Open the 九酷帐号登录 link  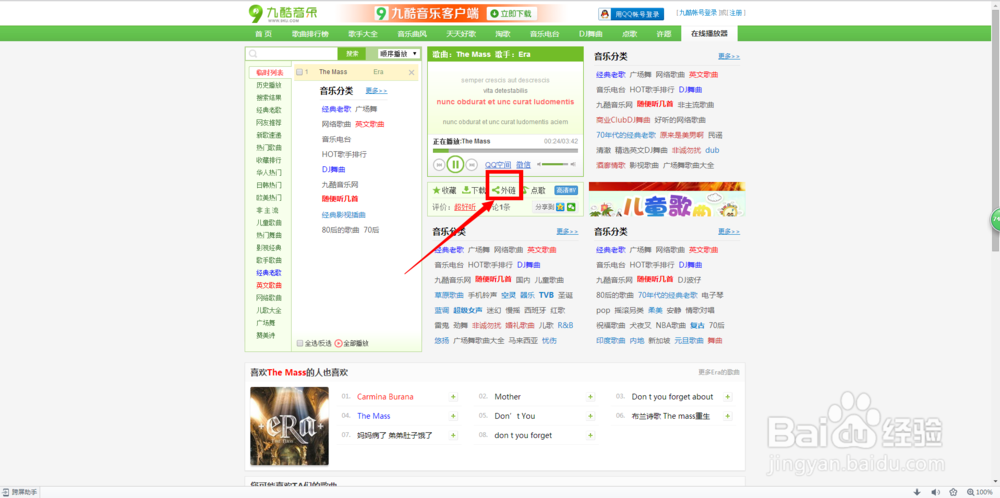coord(697,13)
